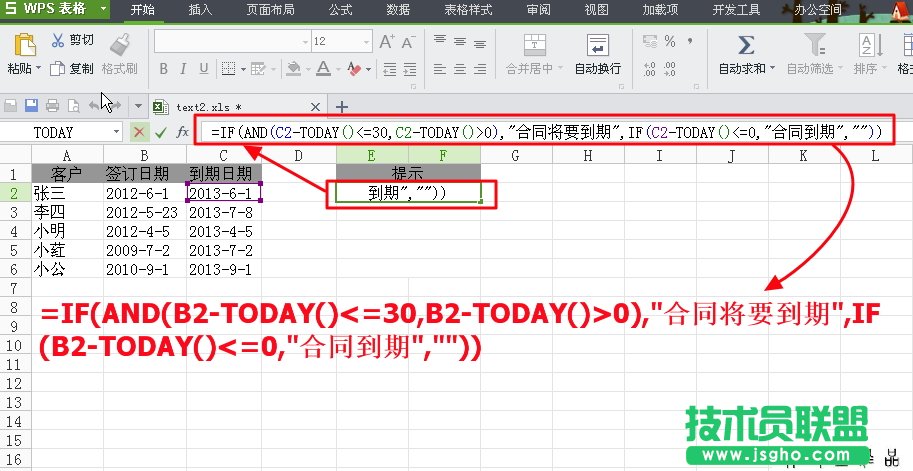The height and width of the screenshot is (471, 913).
Task: Click the clear formatting eraser icon
Action: (x=354, y=69)
